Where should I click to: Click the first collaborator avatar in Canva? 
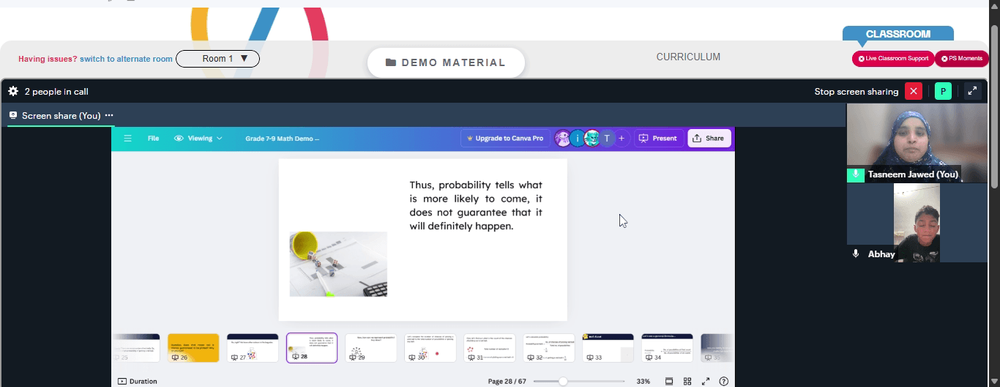(x=562, y=138)
